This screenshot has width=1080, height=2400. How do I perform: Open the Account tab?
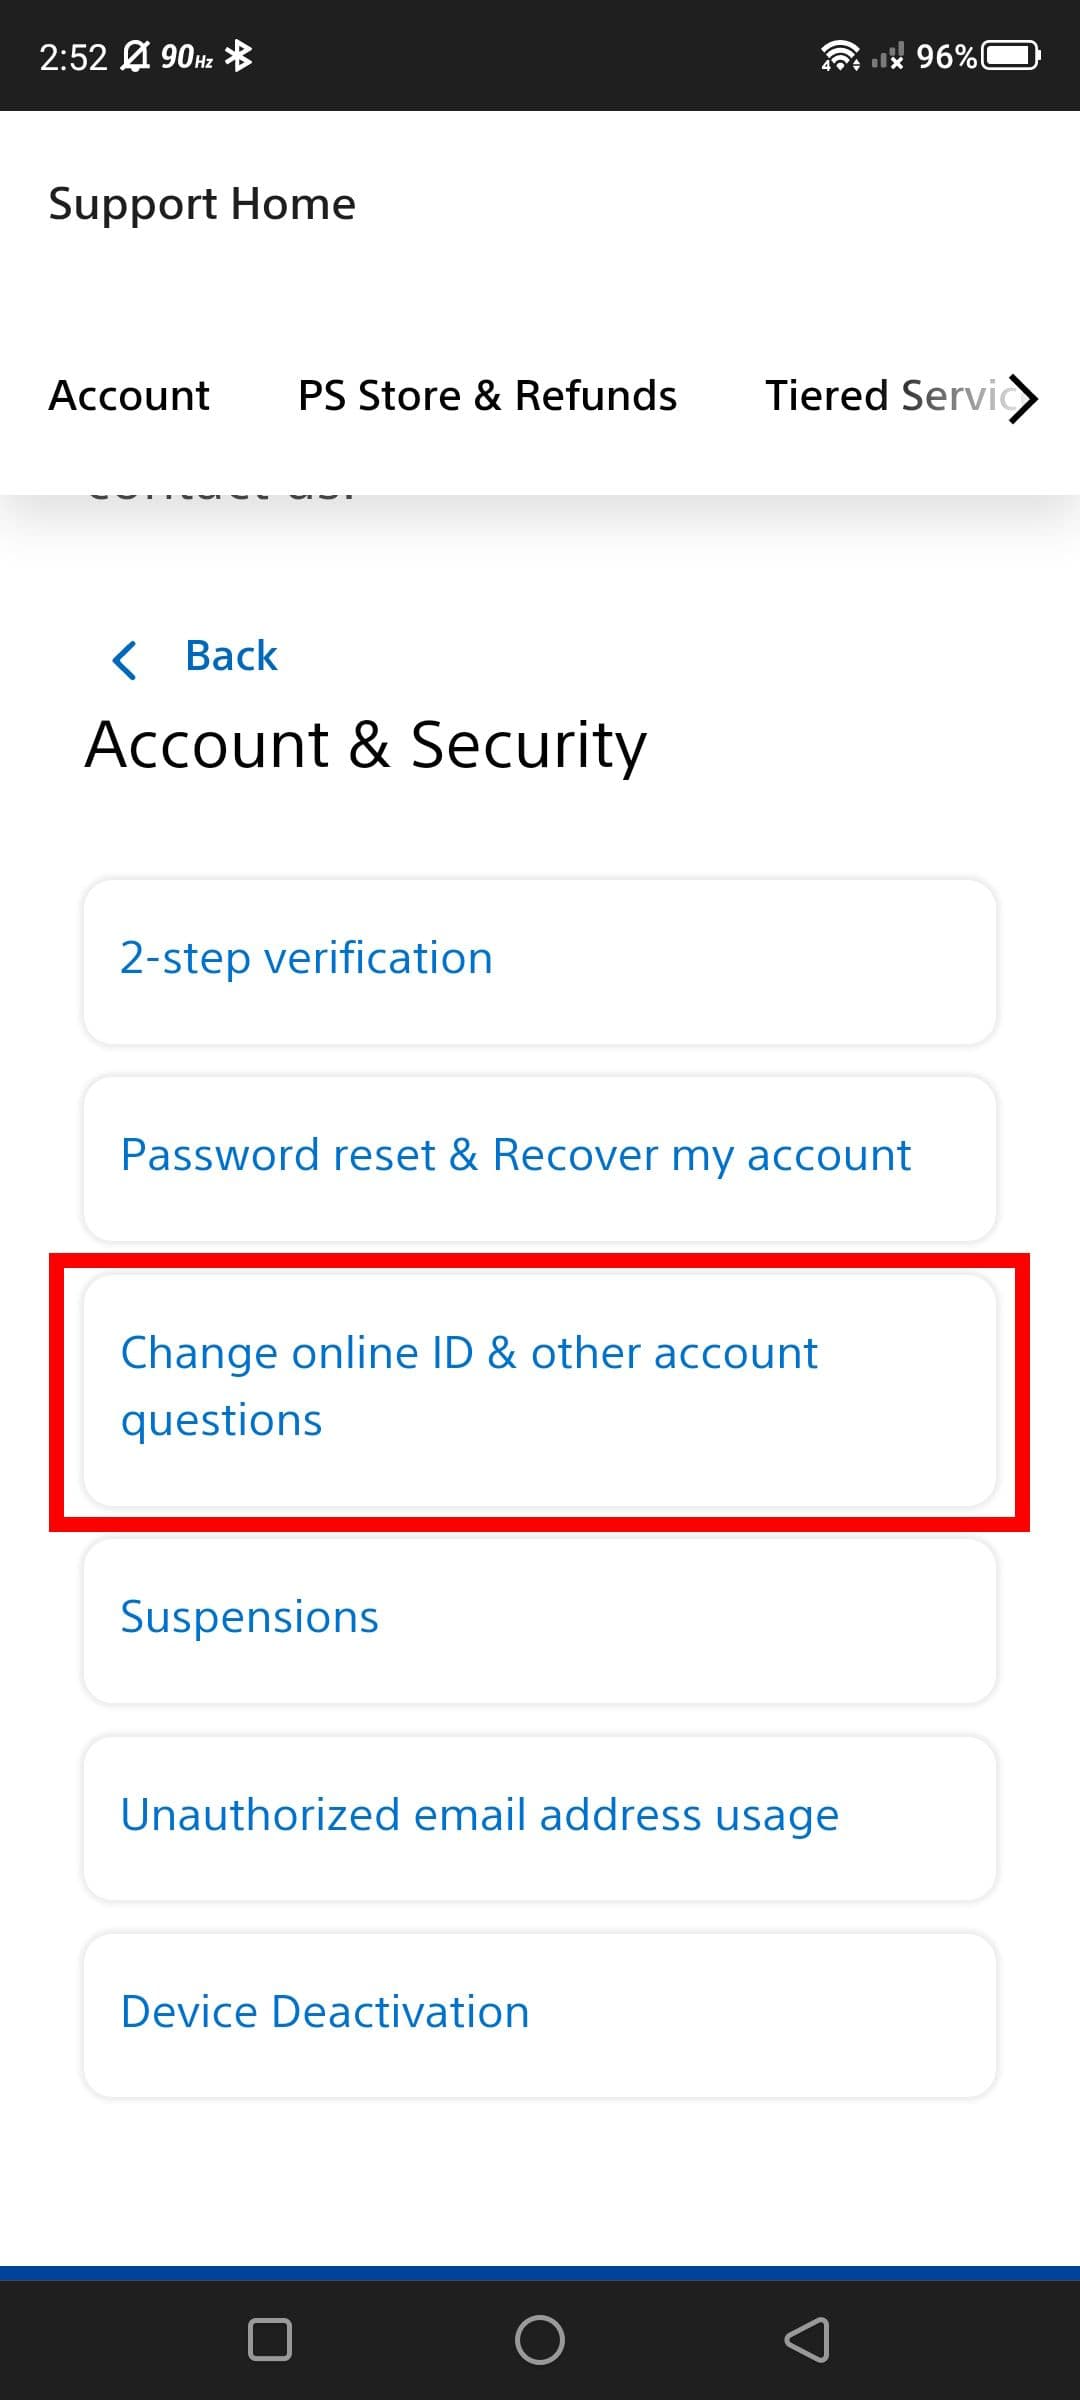[x=129, y=396]
